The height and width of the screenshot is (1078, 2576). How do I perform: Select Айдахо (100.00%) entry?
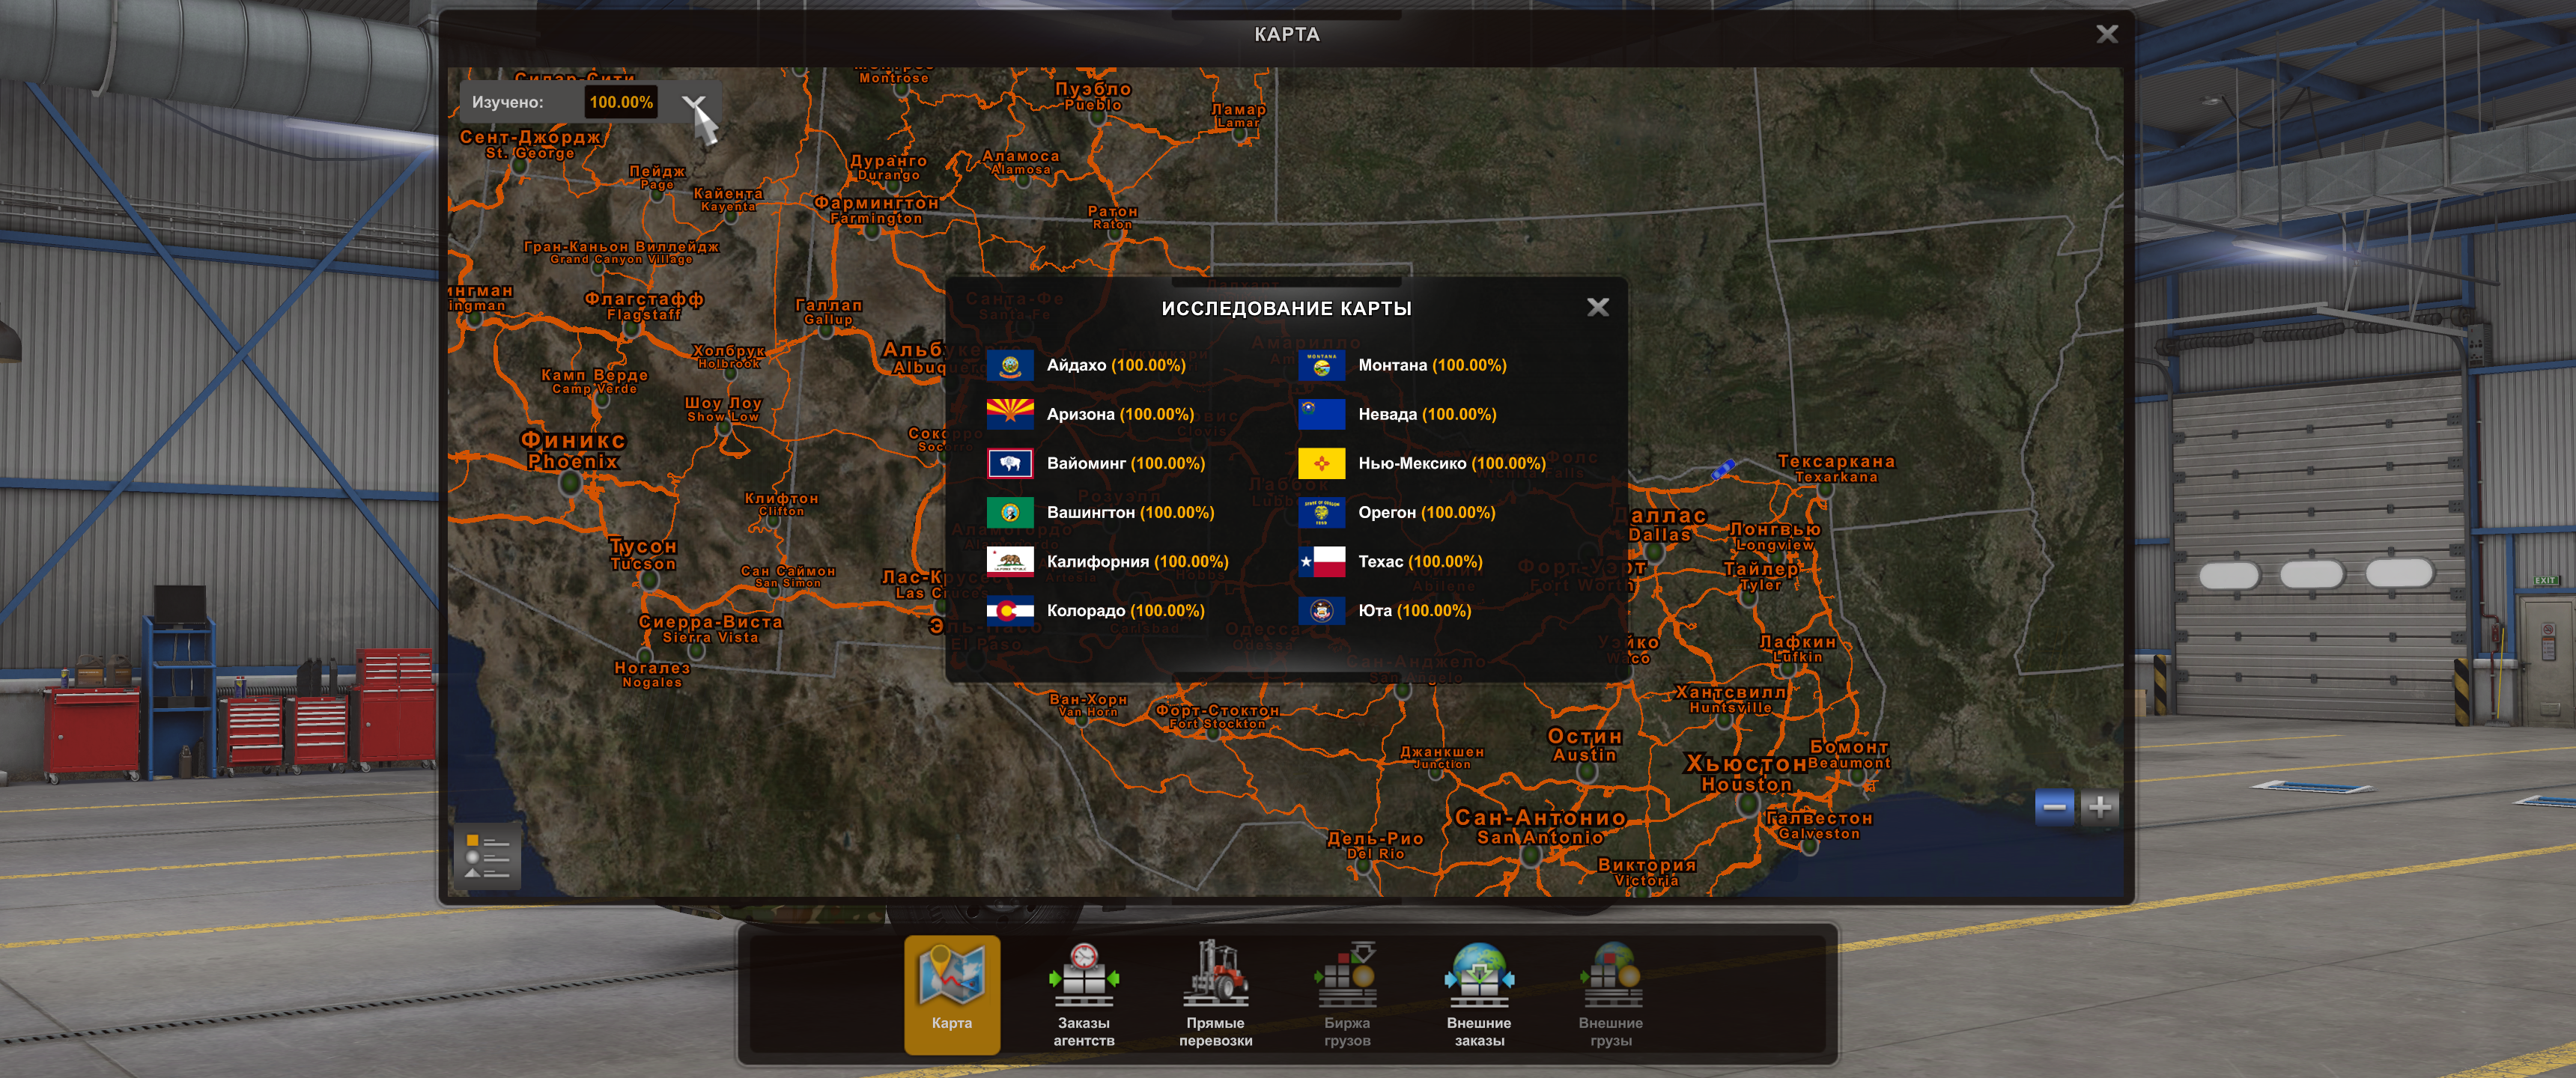(1116, 365)
